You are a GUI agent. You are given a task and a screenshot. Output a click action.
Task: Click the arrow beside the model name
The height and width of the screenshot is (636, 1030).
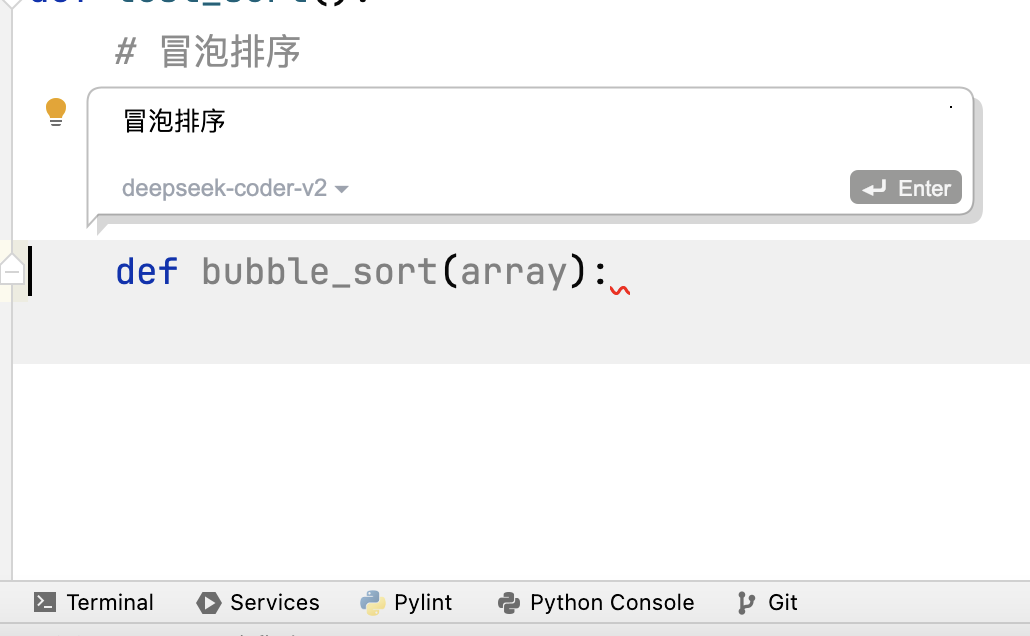(x=342, y=189)
